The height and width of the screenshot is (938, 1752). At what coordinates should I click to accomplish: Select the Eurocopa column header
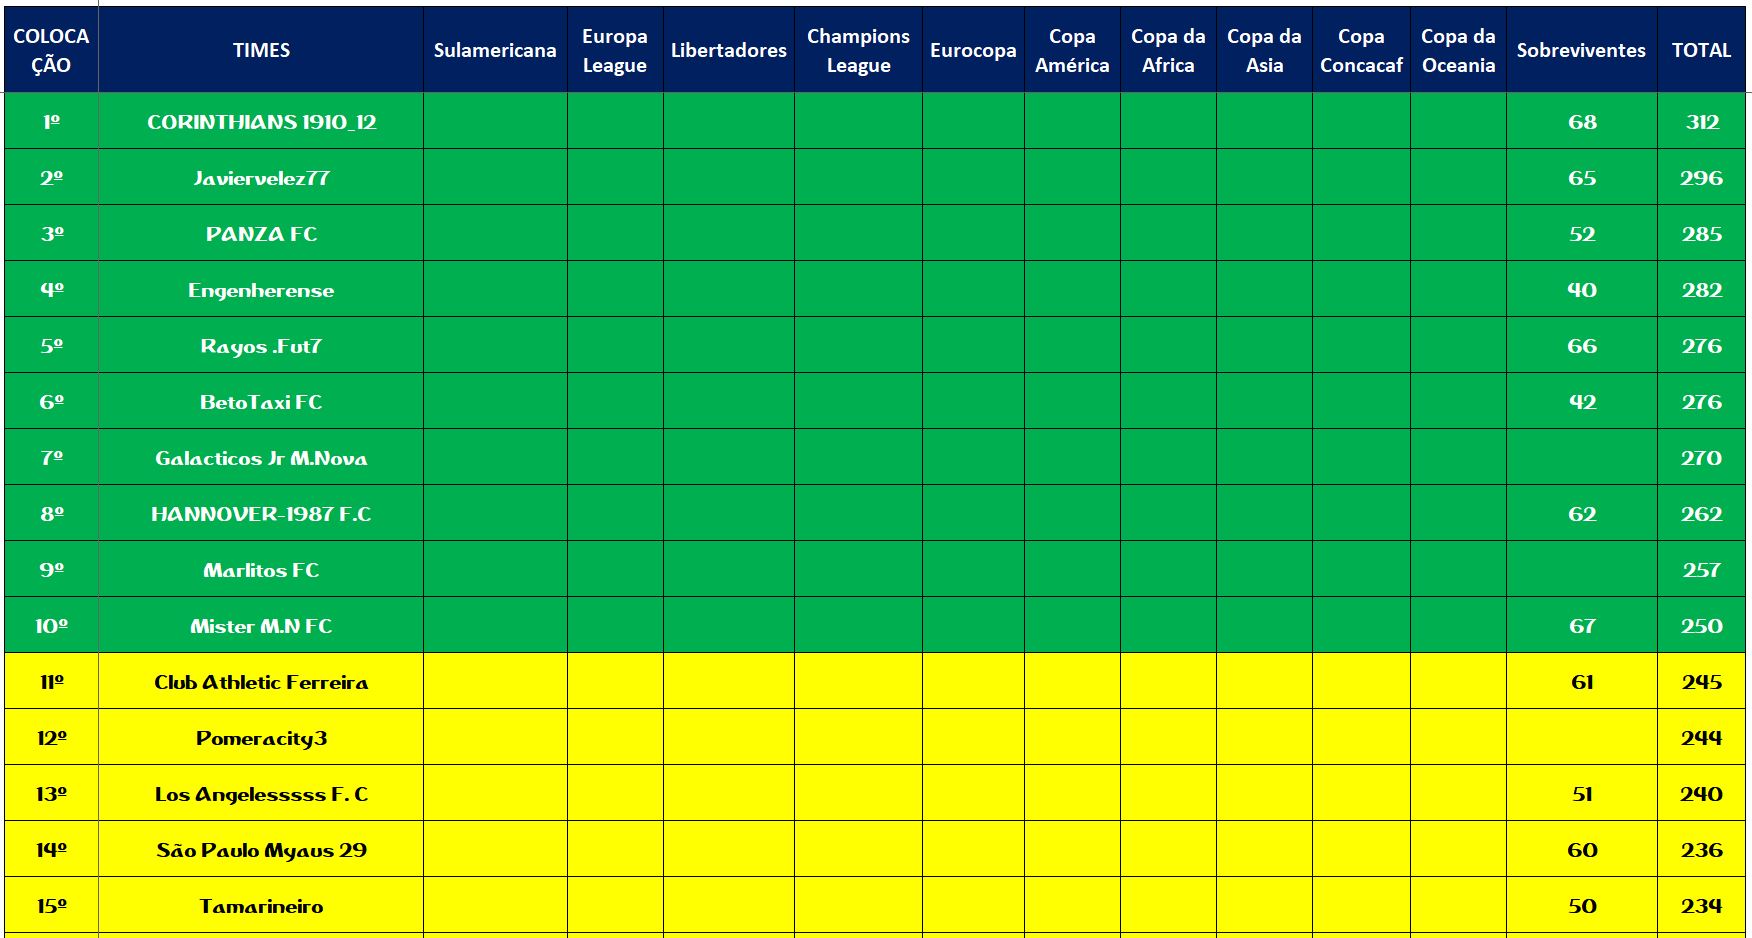[973, 50]
